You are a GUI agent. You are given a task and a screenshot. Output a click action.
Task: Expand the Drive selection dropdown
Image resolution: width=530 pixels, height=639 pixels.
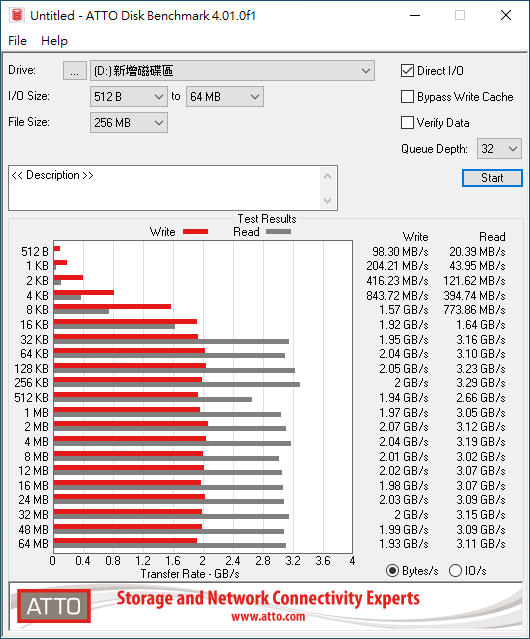[x=232, y=71]
